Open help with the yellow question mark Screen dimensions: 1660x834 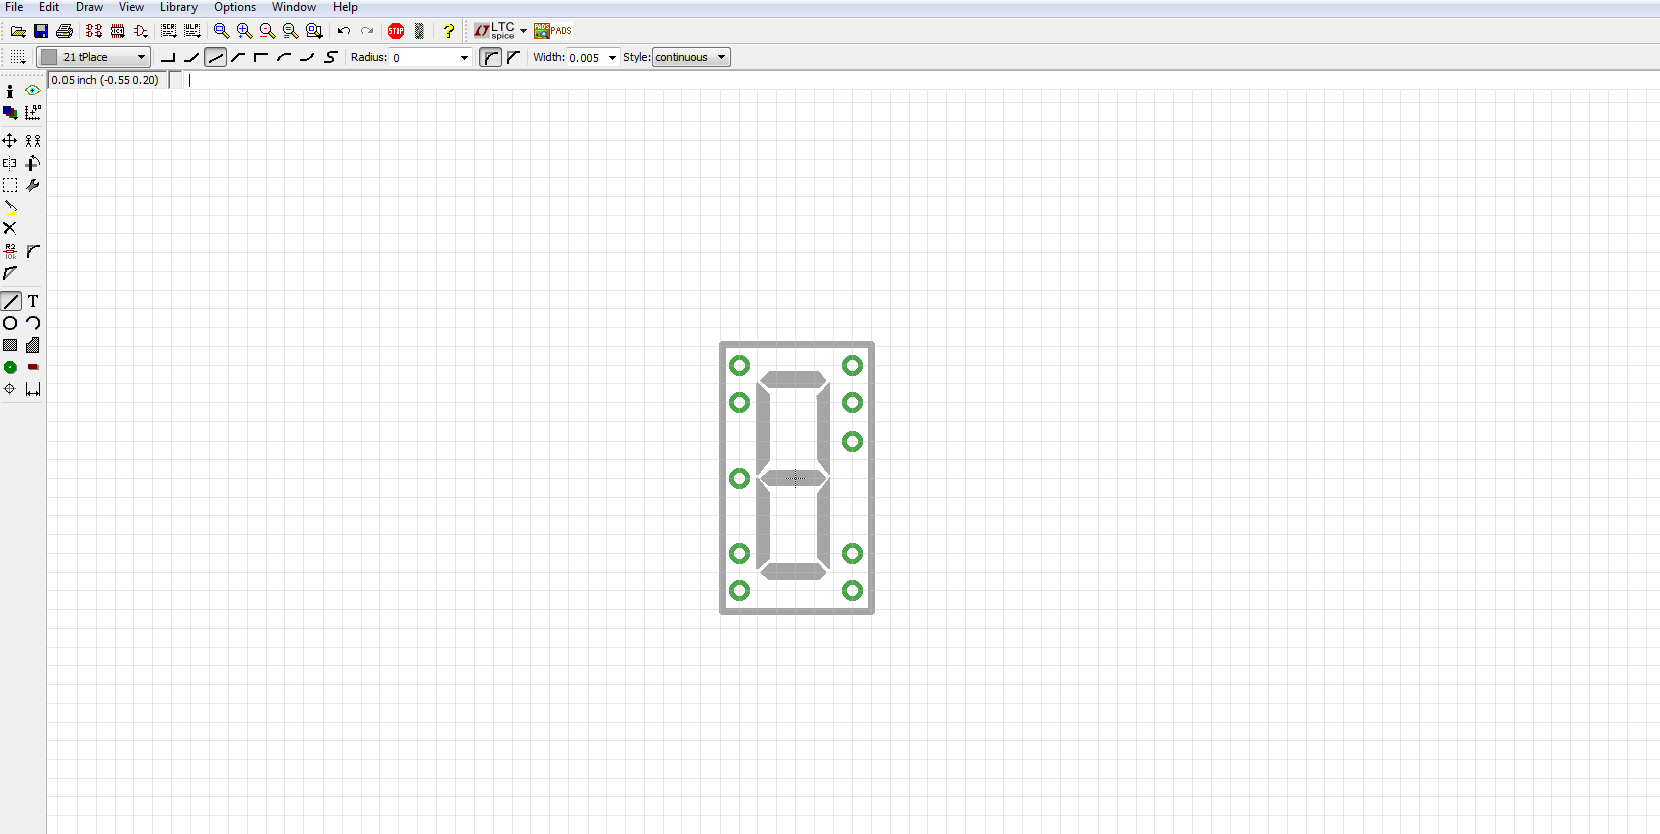coord(449,31)
